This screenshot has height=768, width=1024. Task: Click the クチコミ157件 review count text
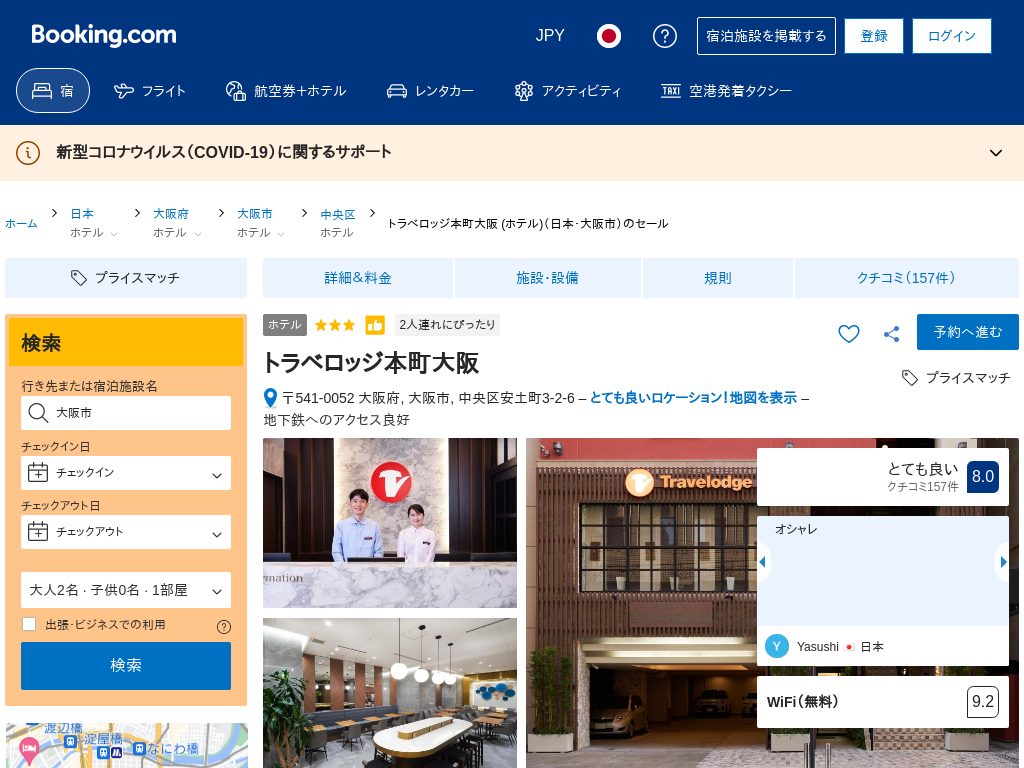point(922,487)
